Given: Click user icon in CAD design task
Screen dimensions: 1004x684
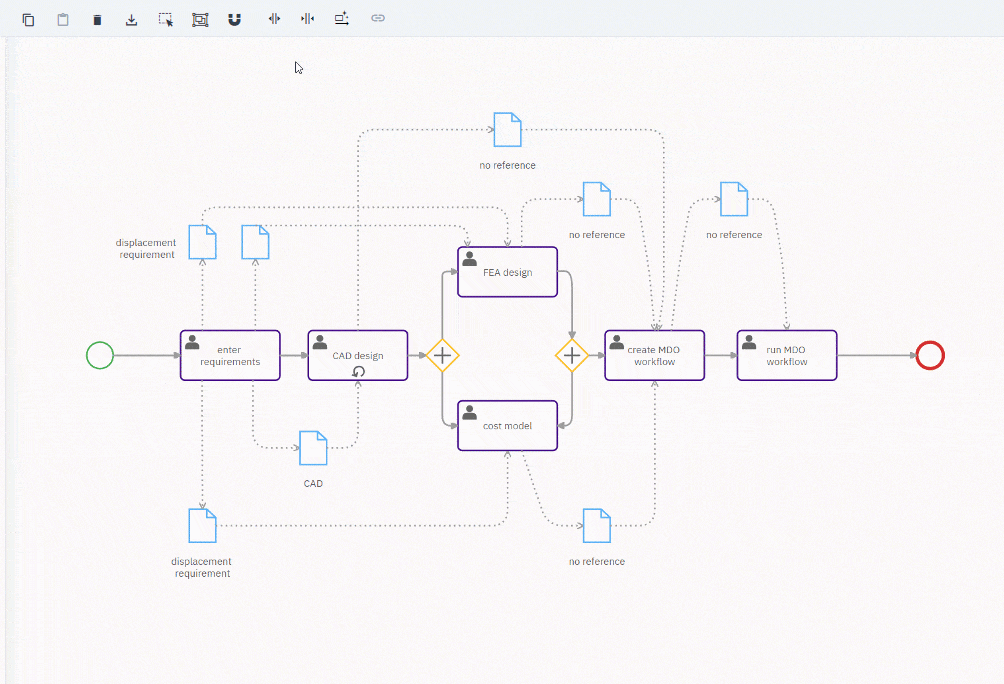Looking at the screenshot, I should point(320,343).
